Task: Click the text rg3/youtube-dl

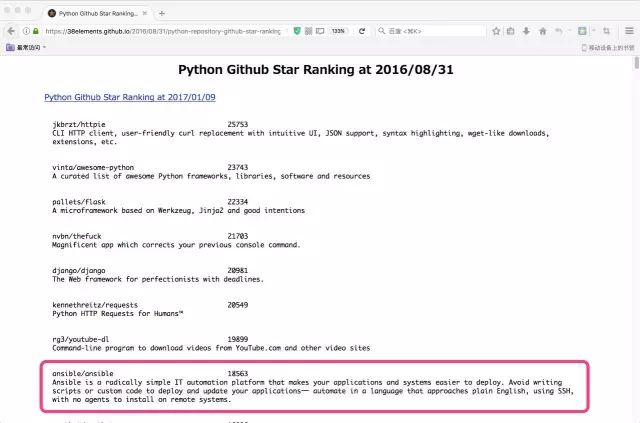Action: pos(81,339)
